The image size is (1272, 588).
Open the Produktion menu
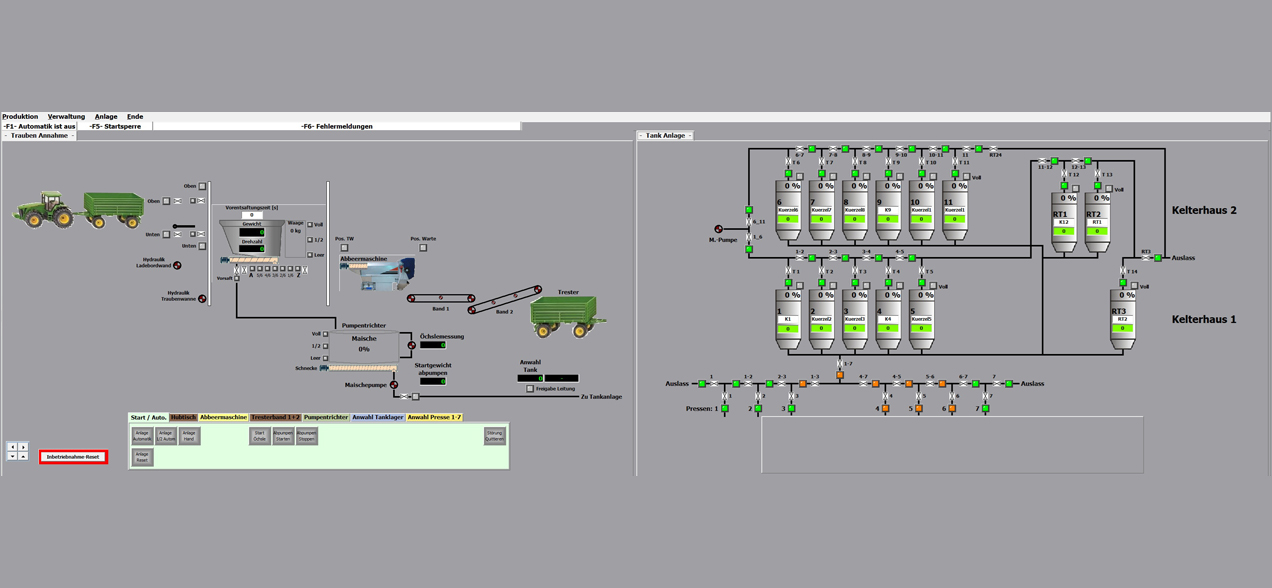tap(20, 117)
